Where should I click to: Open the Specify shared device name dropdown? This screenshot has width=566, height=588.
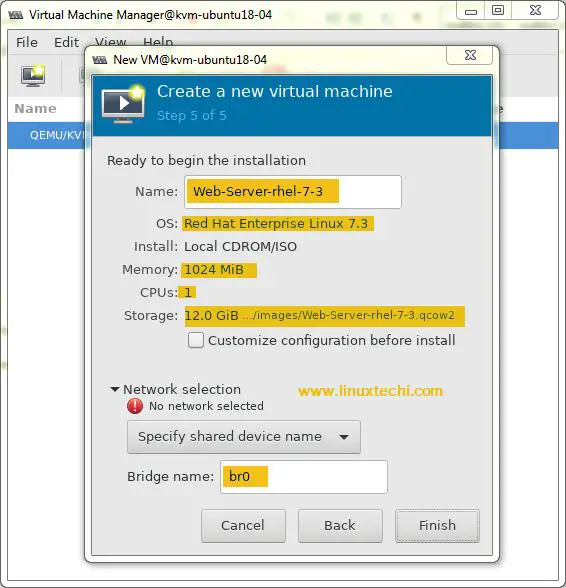244,437
